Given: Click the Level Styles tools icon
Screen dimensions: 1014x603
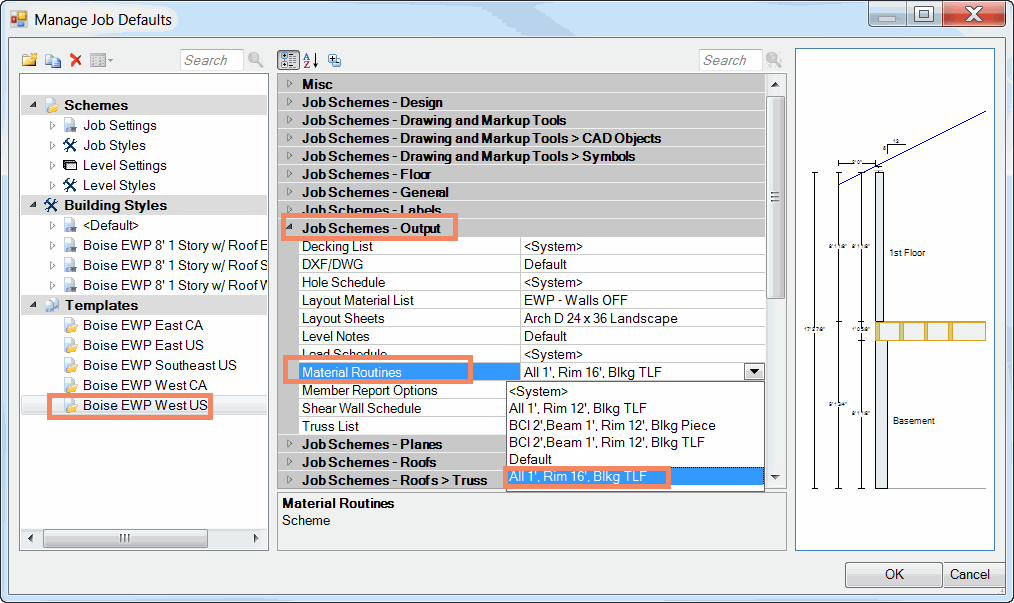Looking at the screenshot, I should pyautogui.click(x=70, y=186).
